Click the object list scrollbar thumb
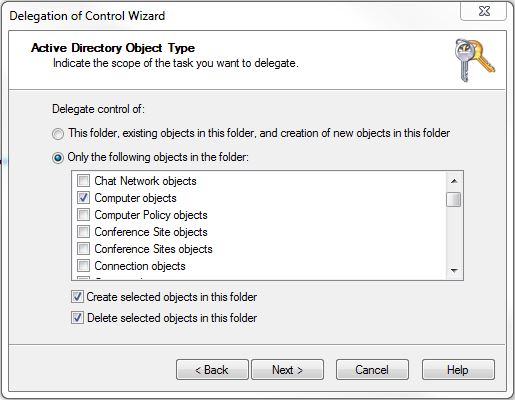Viewport: 515px width, 400px height. tap(454, 200)
